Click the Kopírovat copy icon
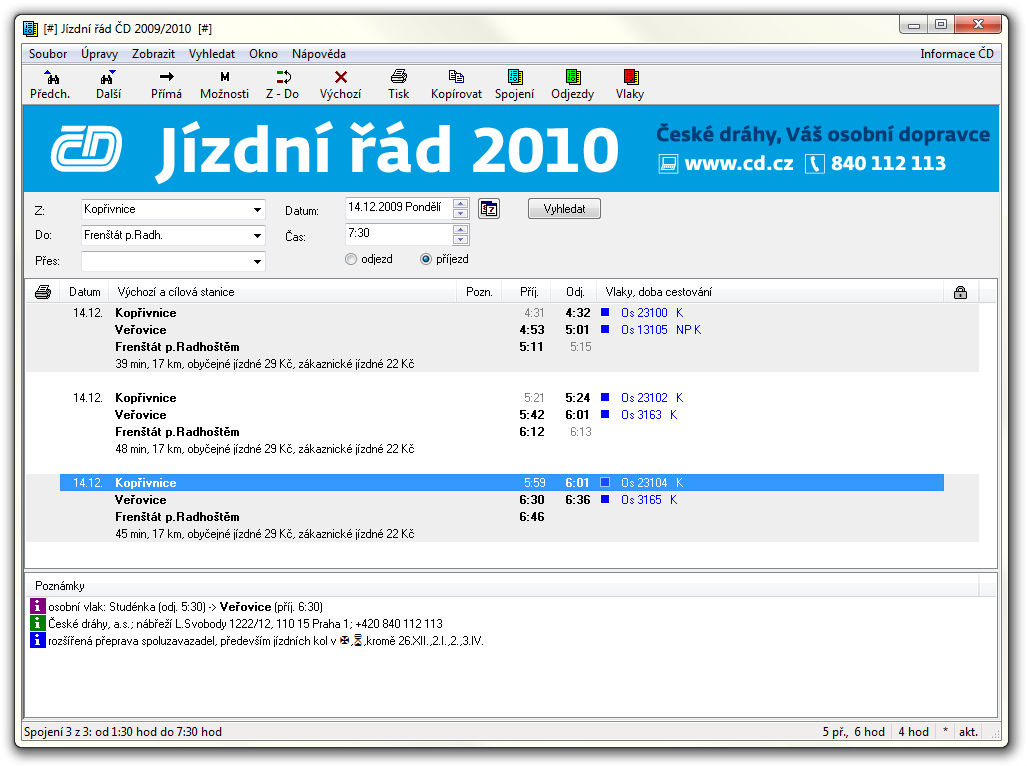The image size is (1027, 766). [457, 77]
